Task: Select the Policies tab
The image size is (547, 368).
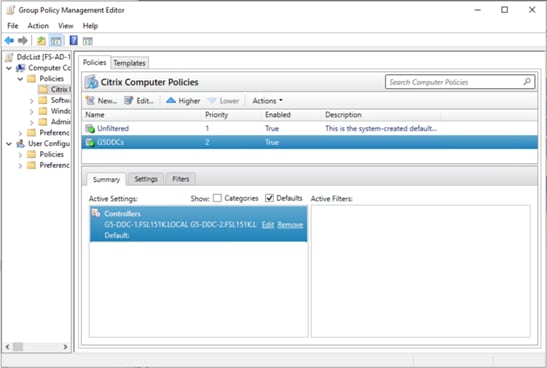Action: tap(94, 62)
